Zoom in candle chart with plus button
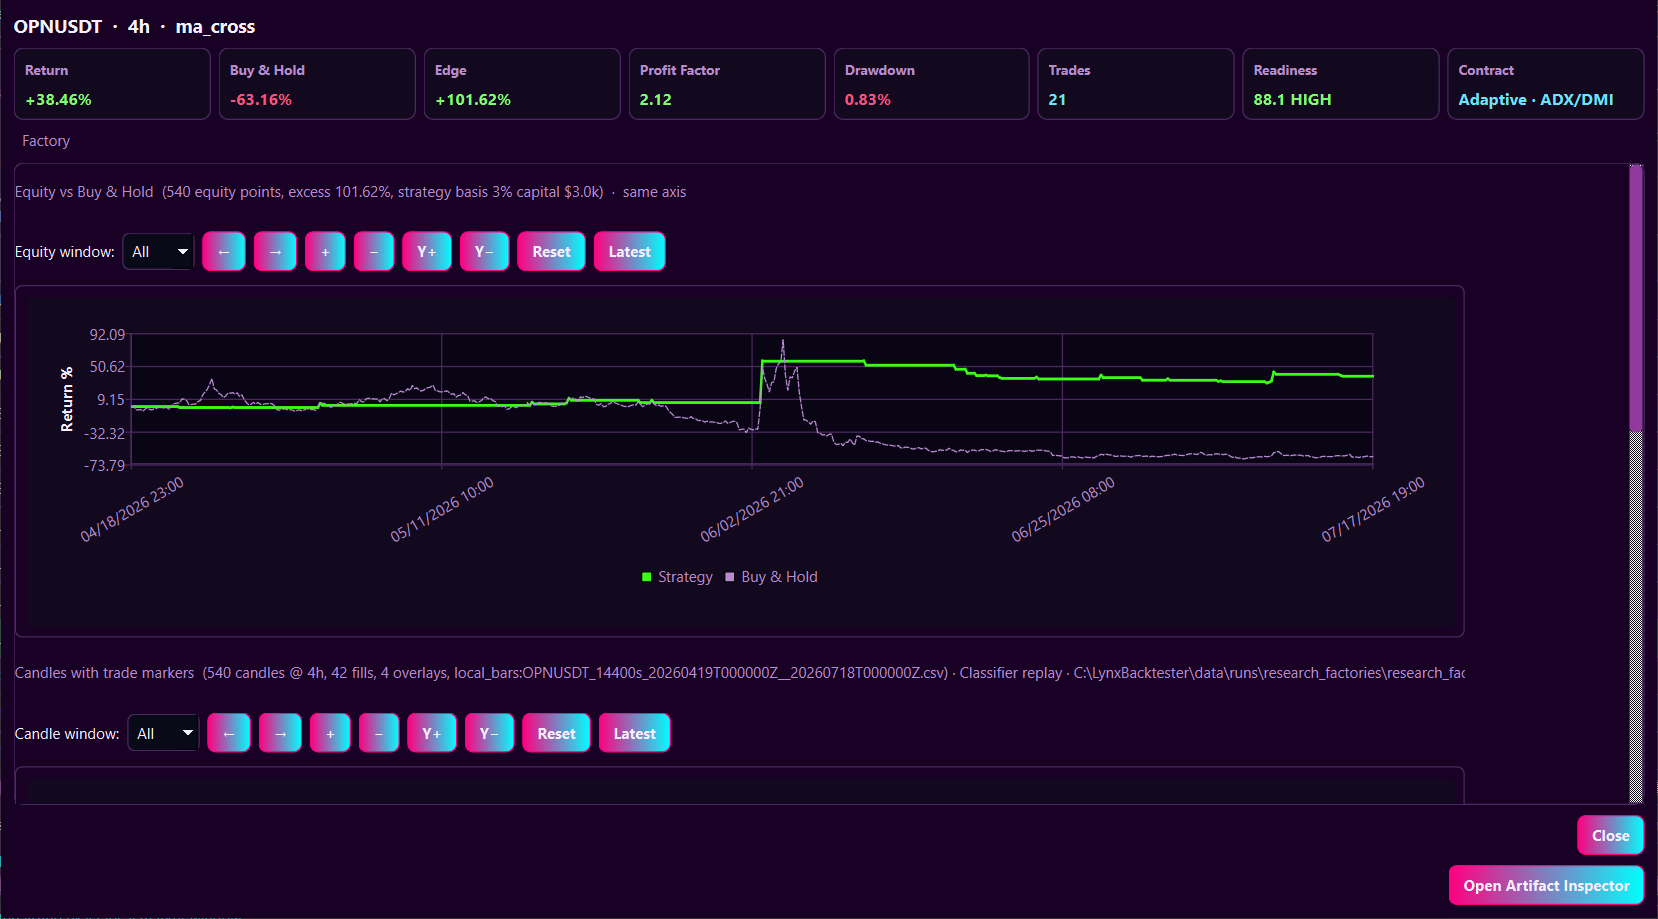The height and width of the screenshot is (919, 1658). coord(330,734)
